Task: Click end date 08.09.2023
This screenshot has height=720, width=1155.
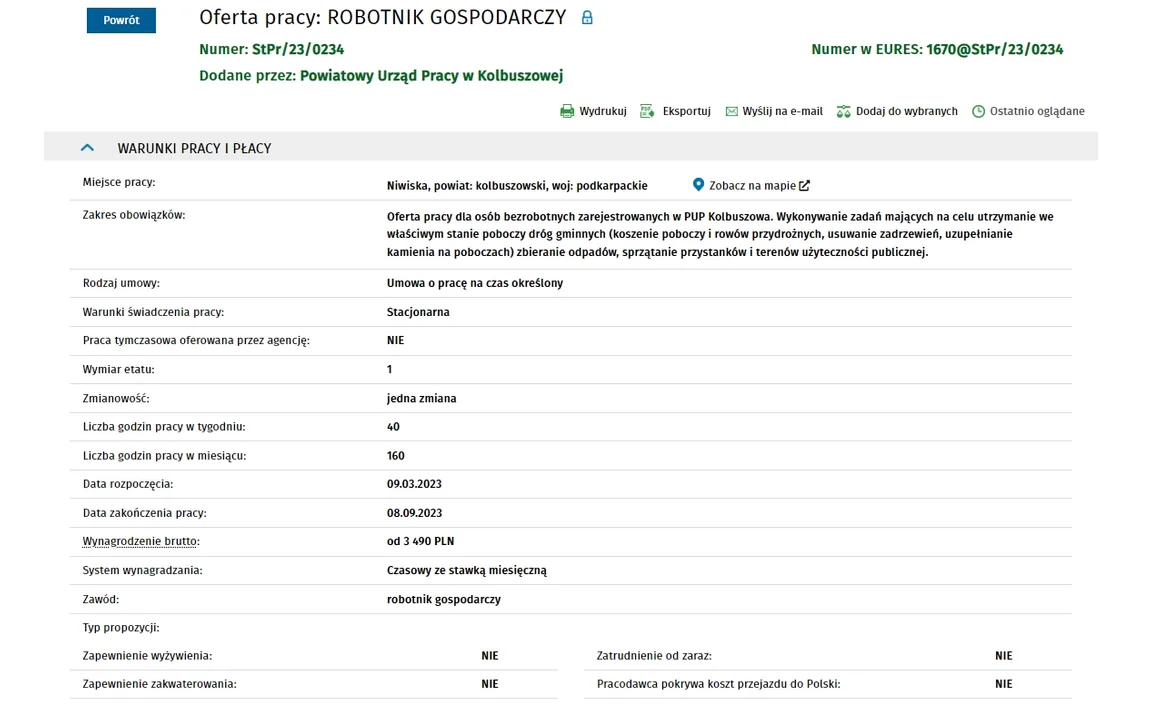Action: [414, 513]
